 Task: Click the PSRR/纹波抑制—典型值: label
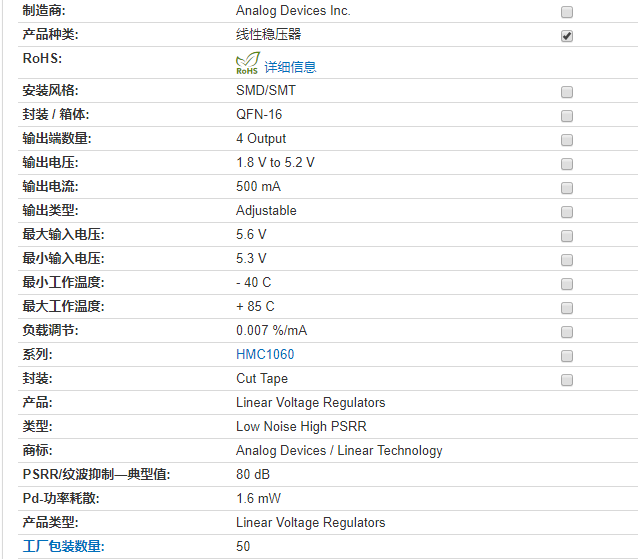(x=96, y=475)
